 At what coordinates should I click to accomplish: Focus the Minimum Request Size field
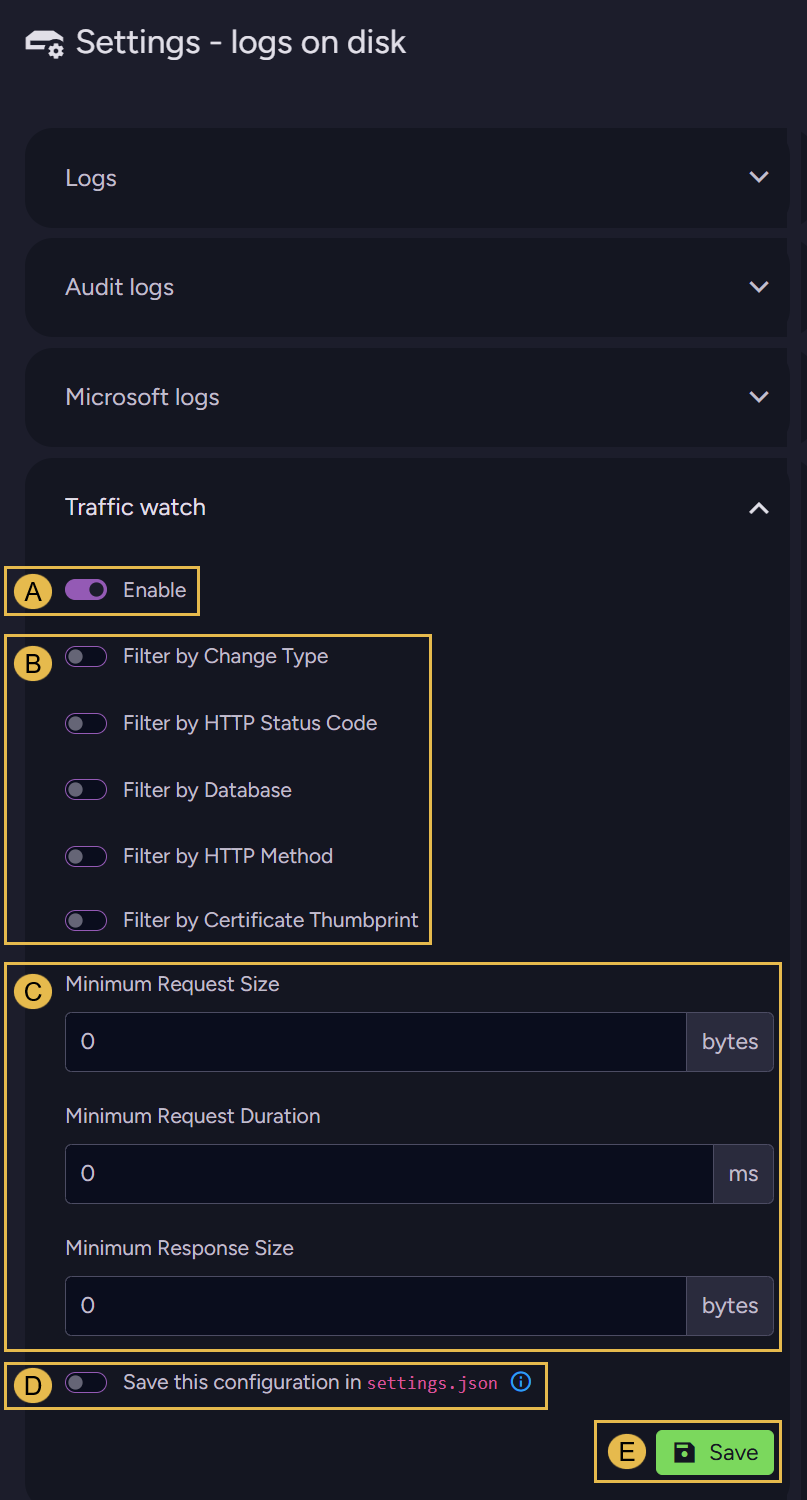click(376, 1042)
